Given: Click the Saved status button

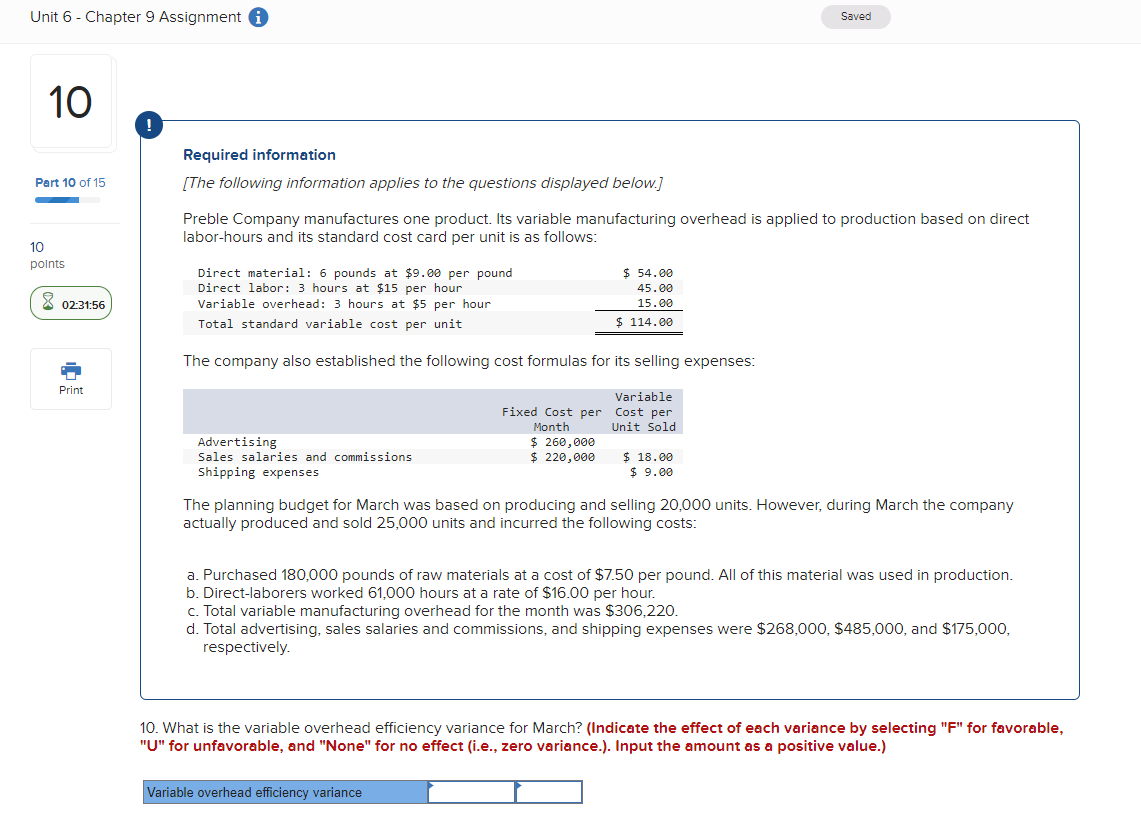Looking at the screenshot, I should pos(856,17).
